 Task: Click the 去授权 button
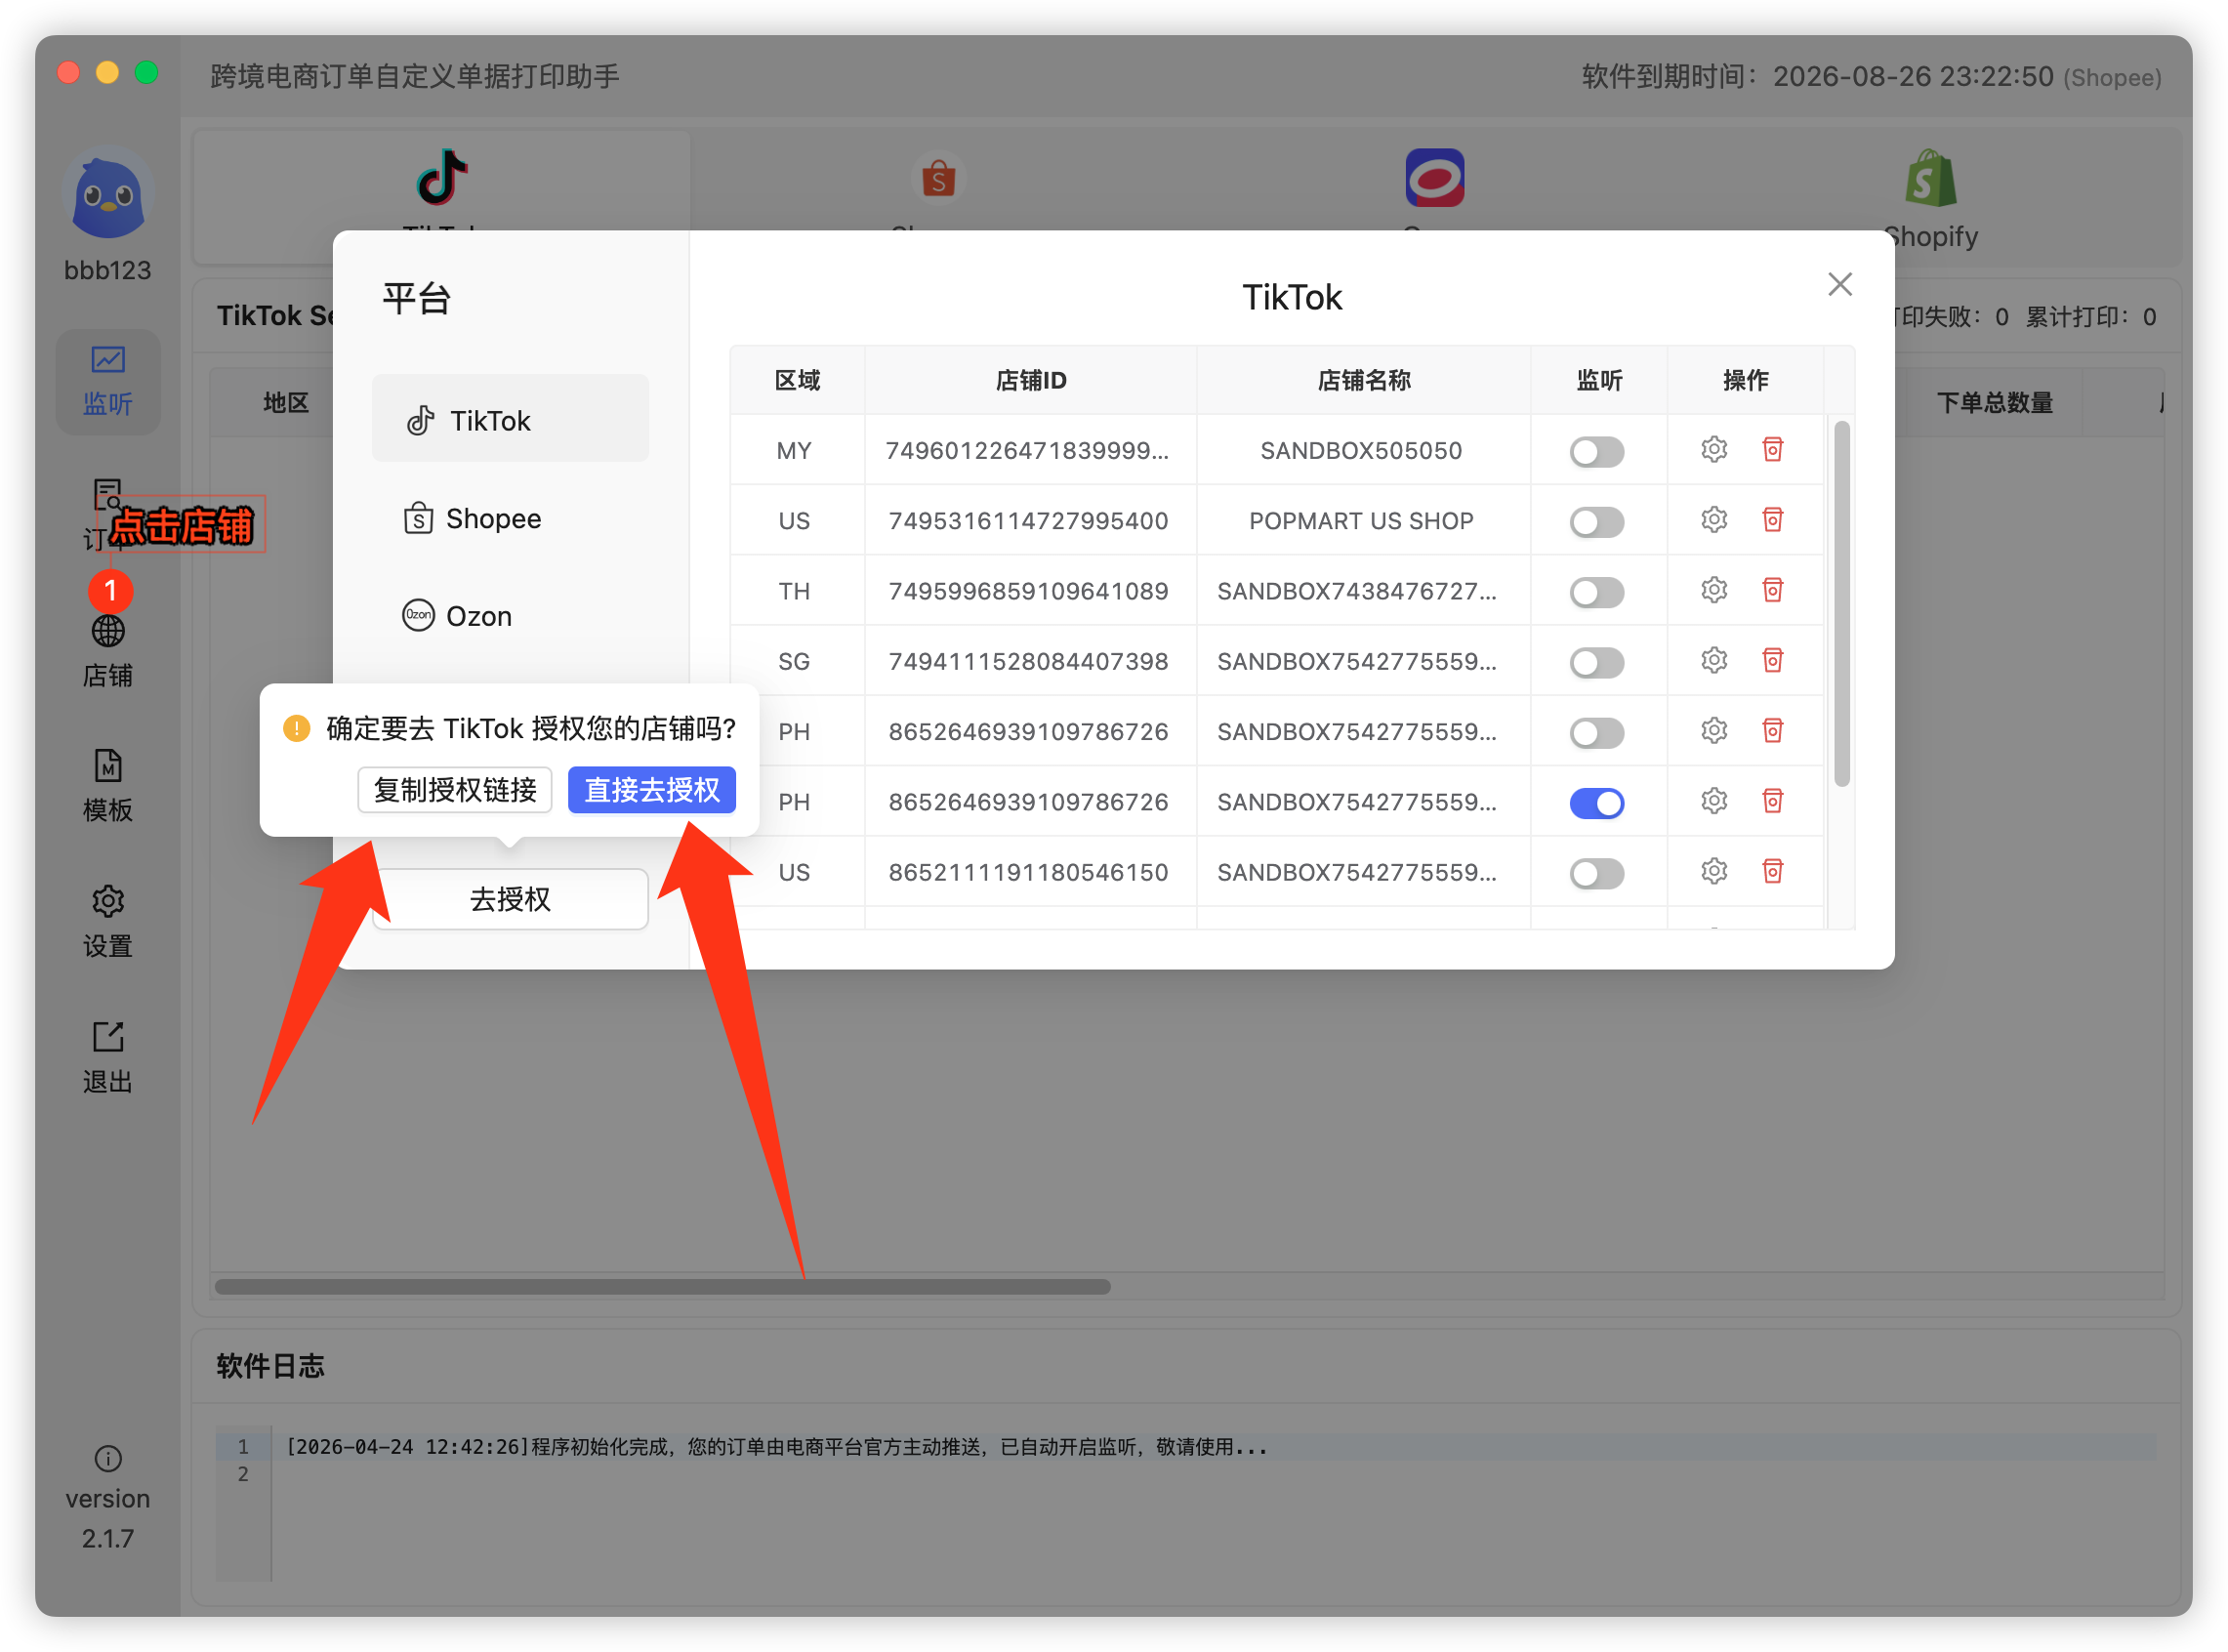point(510,899)
